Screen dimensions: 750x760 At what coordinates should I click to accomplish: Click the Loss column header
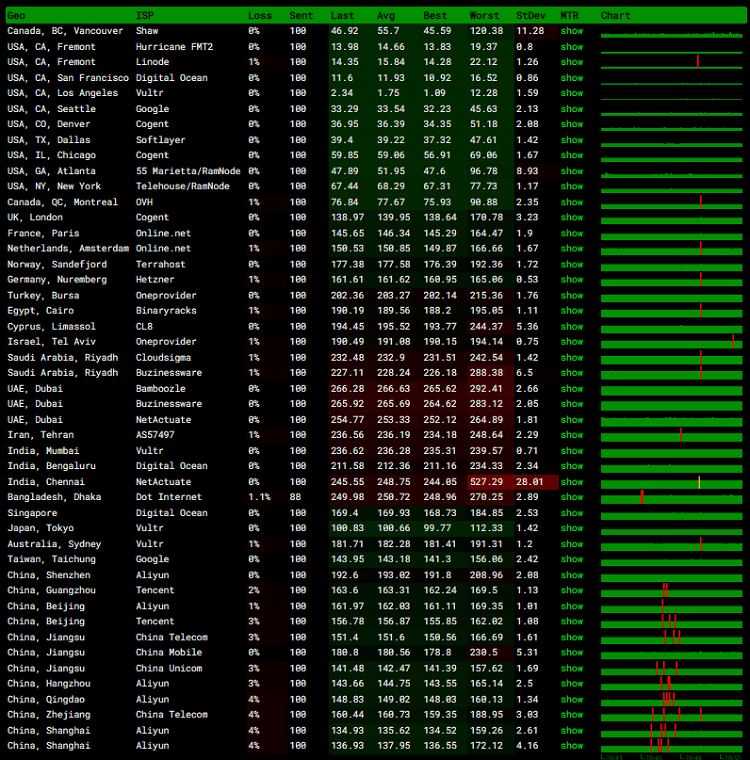coord(260,16)
